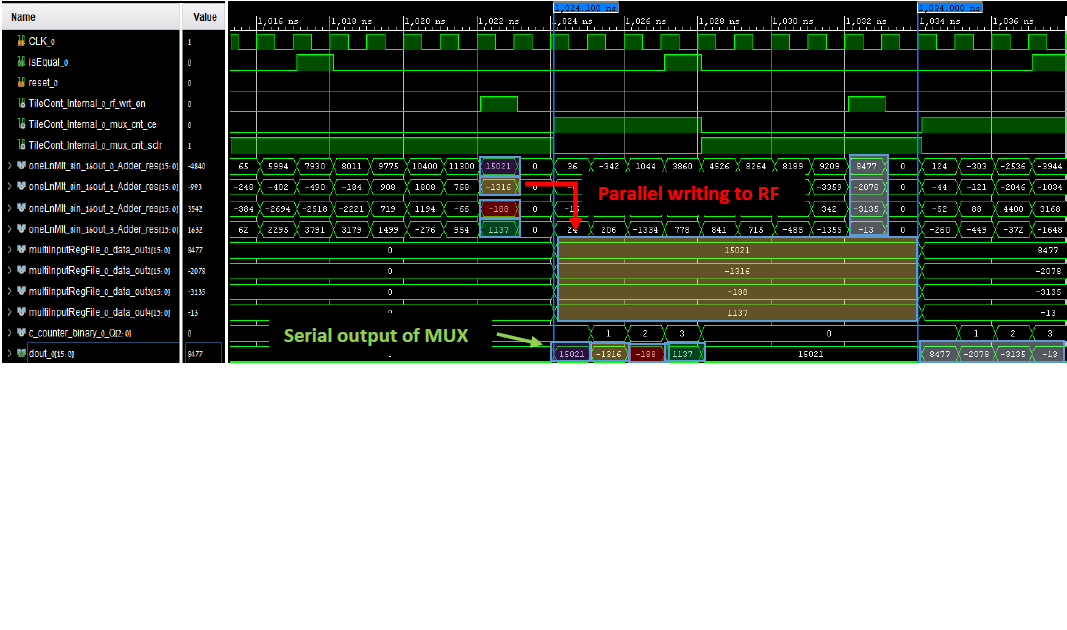Viewport: 1067px width, 630px height.
Task: Click the dout_0 bus icon
Action: (x=21, y=354)
